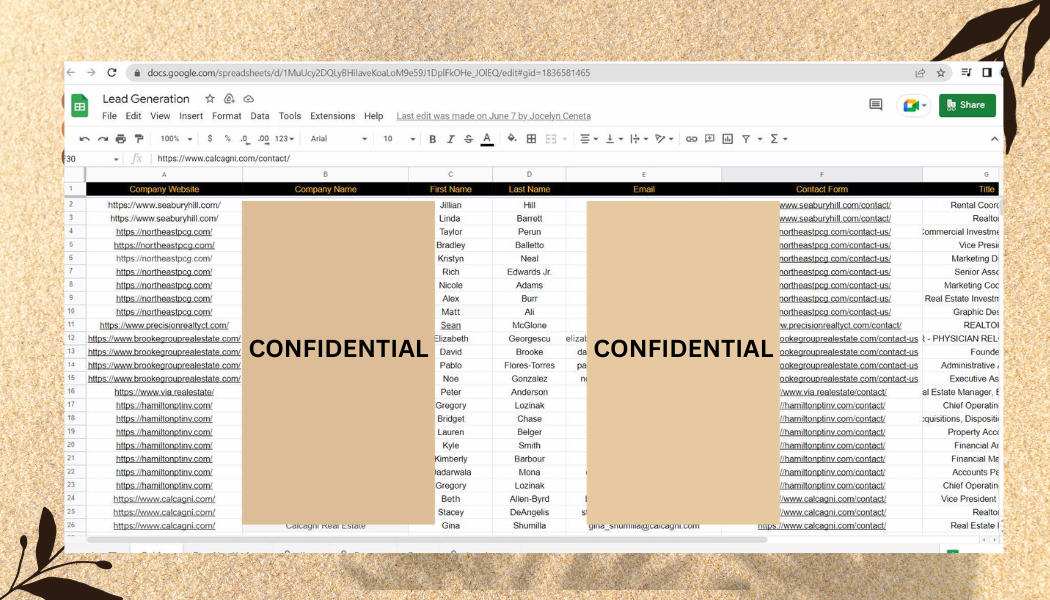Toggle bold formatting
Viewport: 1050px width, 600px height.
(x=433, y=139)
